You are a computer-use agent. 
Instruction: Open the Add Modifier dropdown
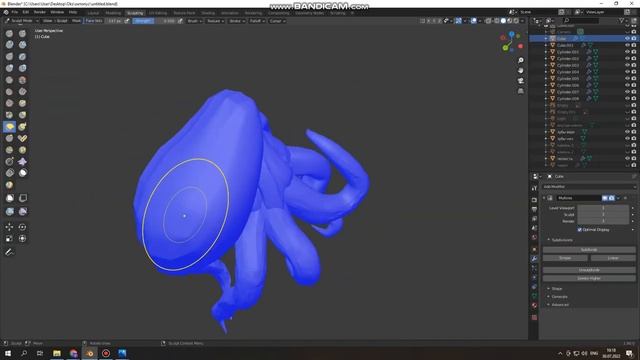point(589,187)
